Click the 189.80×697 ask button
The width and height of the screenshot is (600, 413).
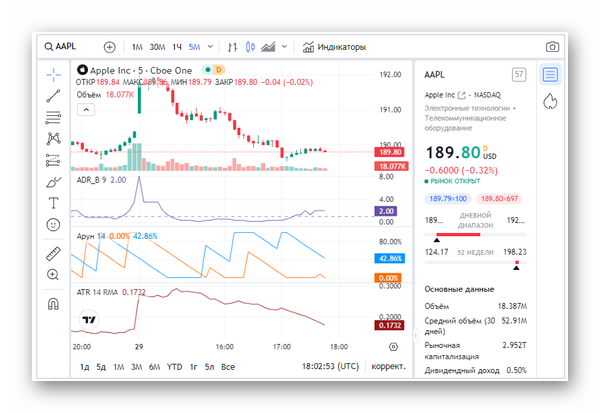(x=499, y=199)
